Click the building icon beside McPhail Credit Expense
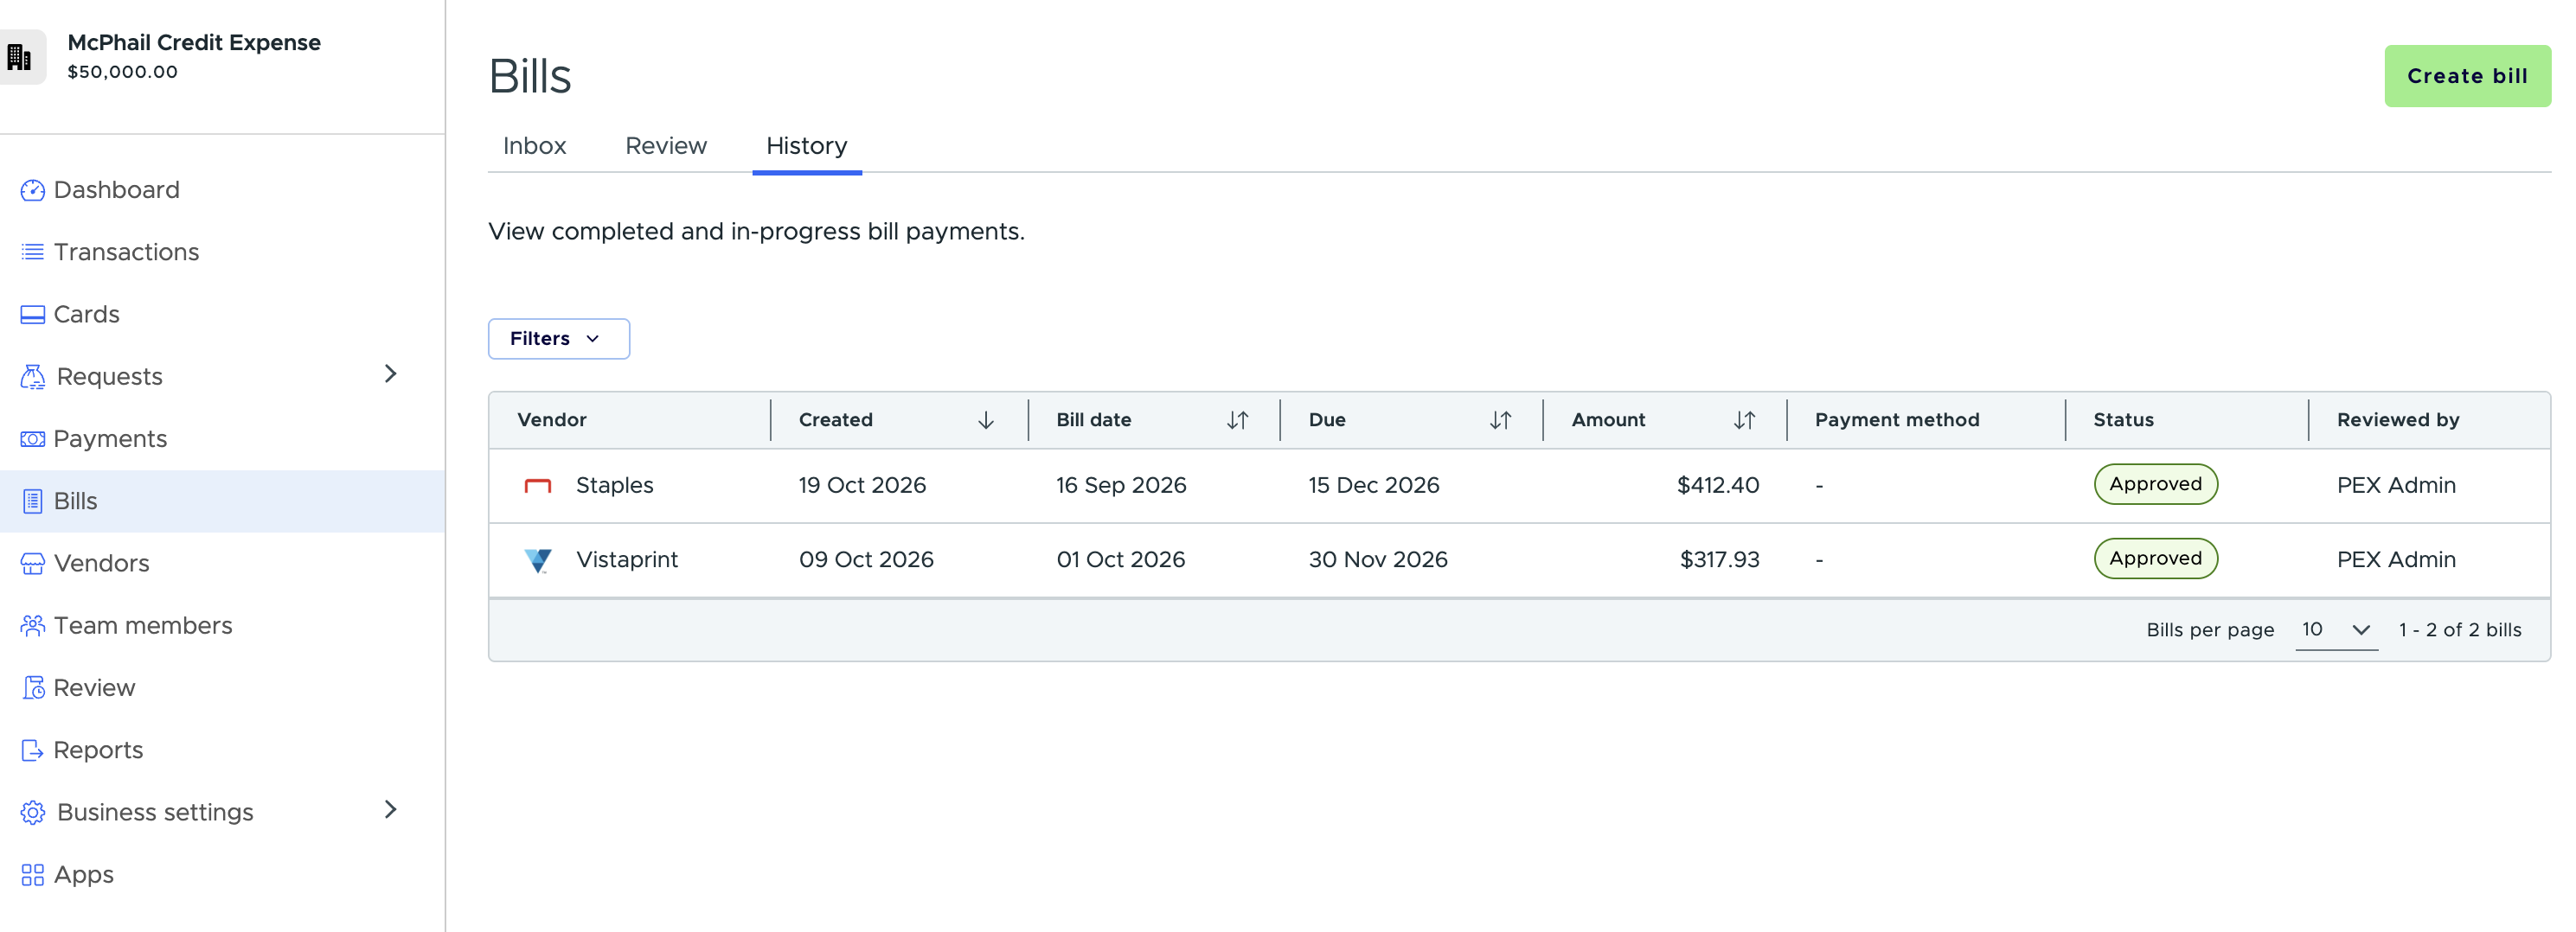This screenshot has width=2576, height=932. click(19, 57)
